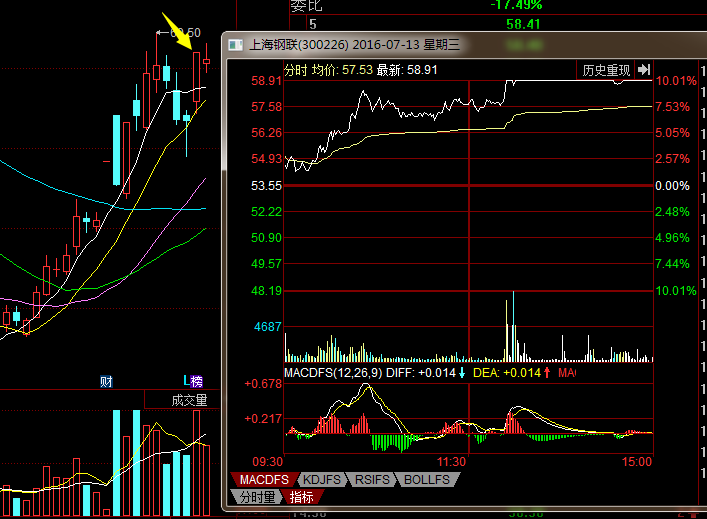Switch to the KDJFS indicator tab
Viewport: 707px width, 519px height.
pyautogui.click(x=319, y=480)
